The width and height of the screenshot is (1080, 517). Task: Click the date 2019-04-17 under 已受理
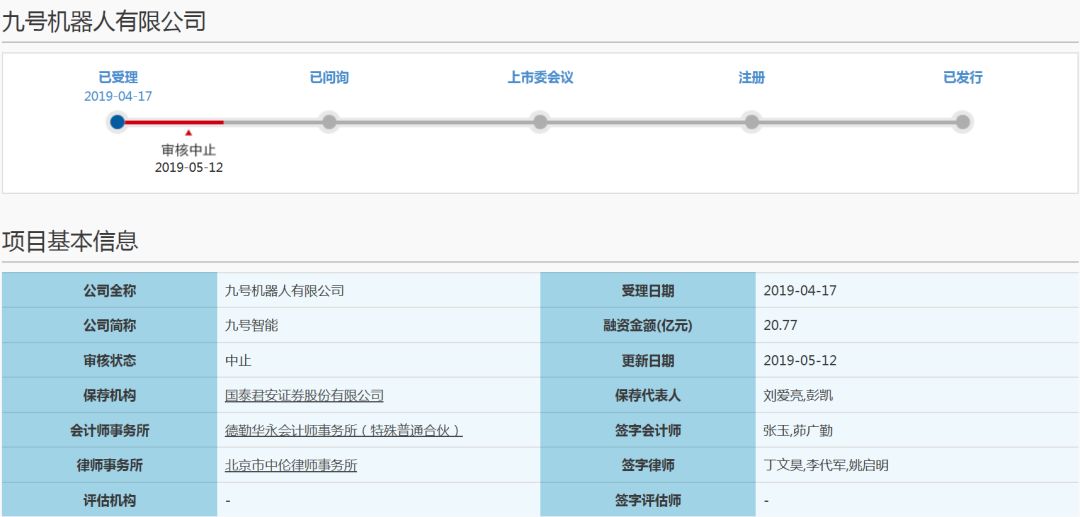118,96
